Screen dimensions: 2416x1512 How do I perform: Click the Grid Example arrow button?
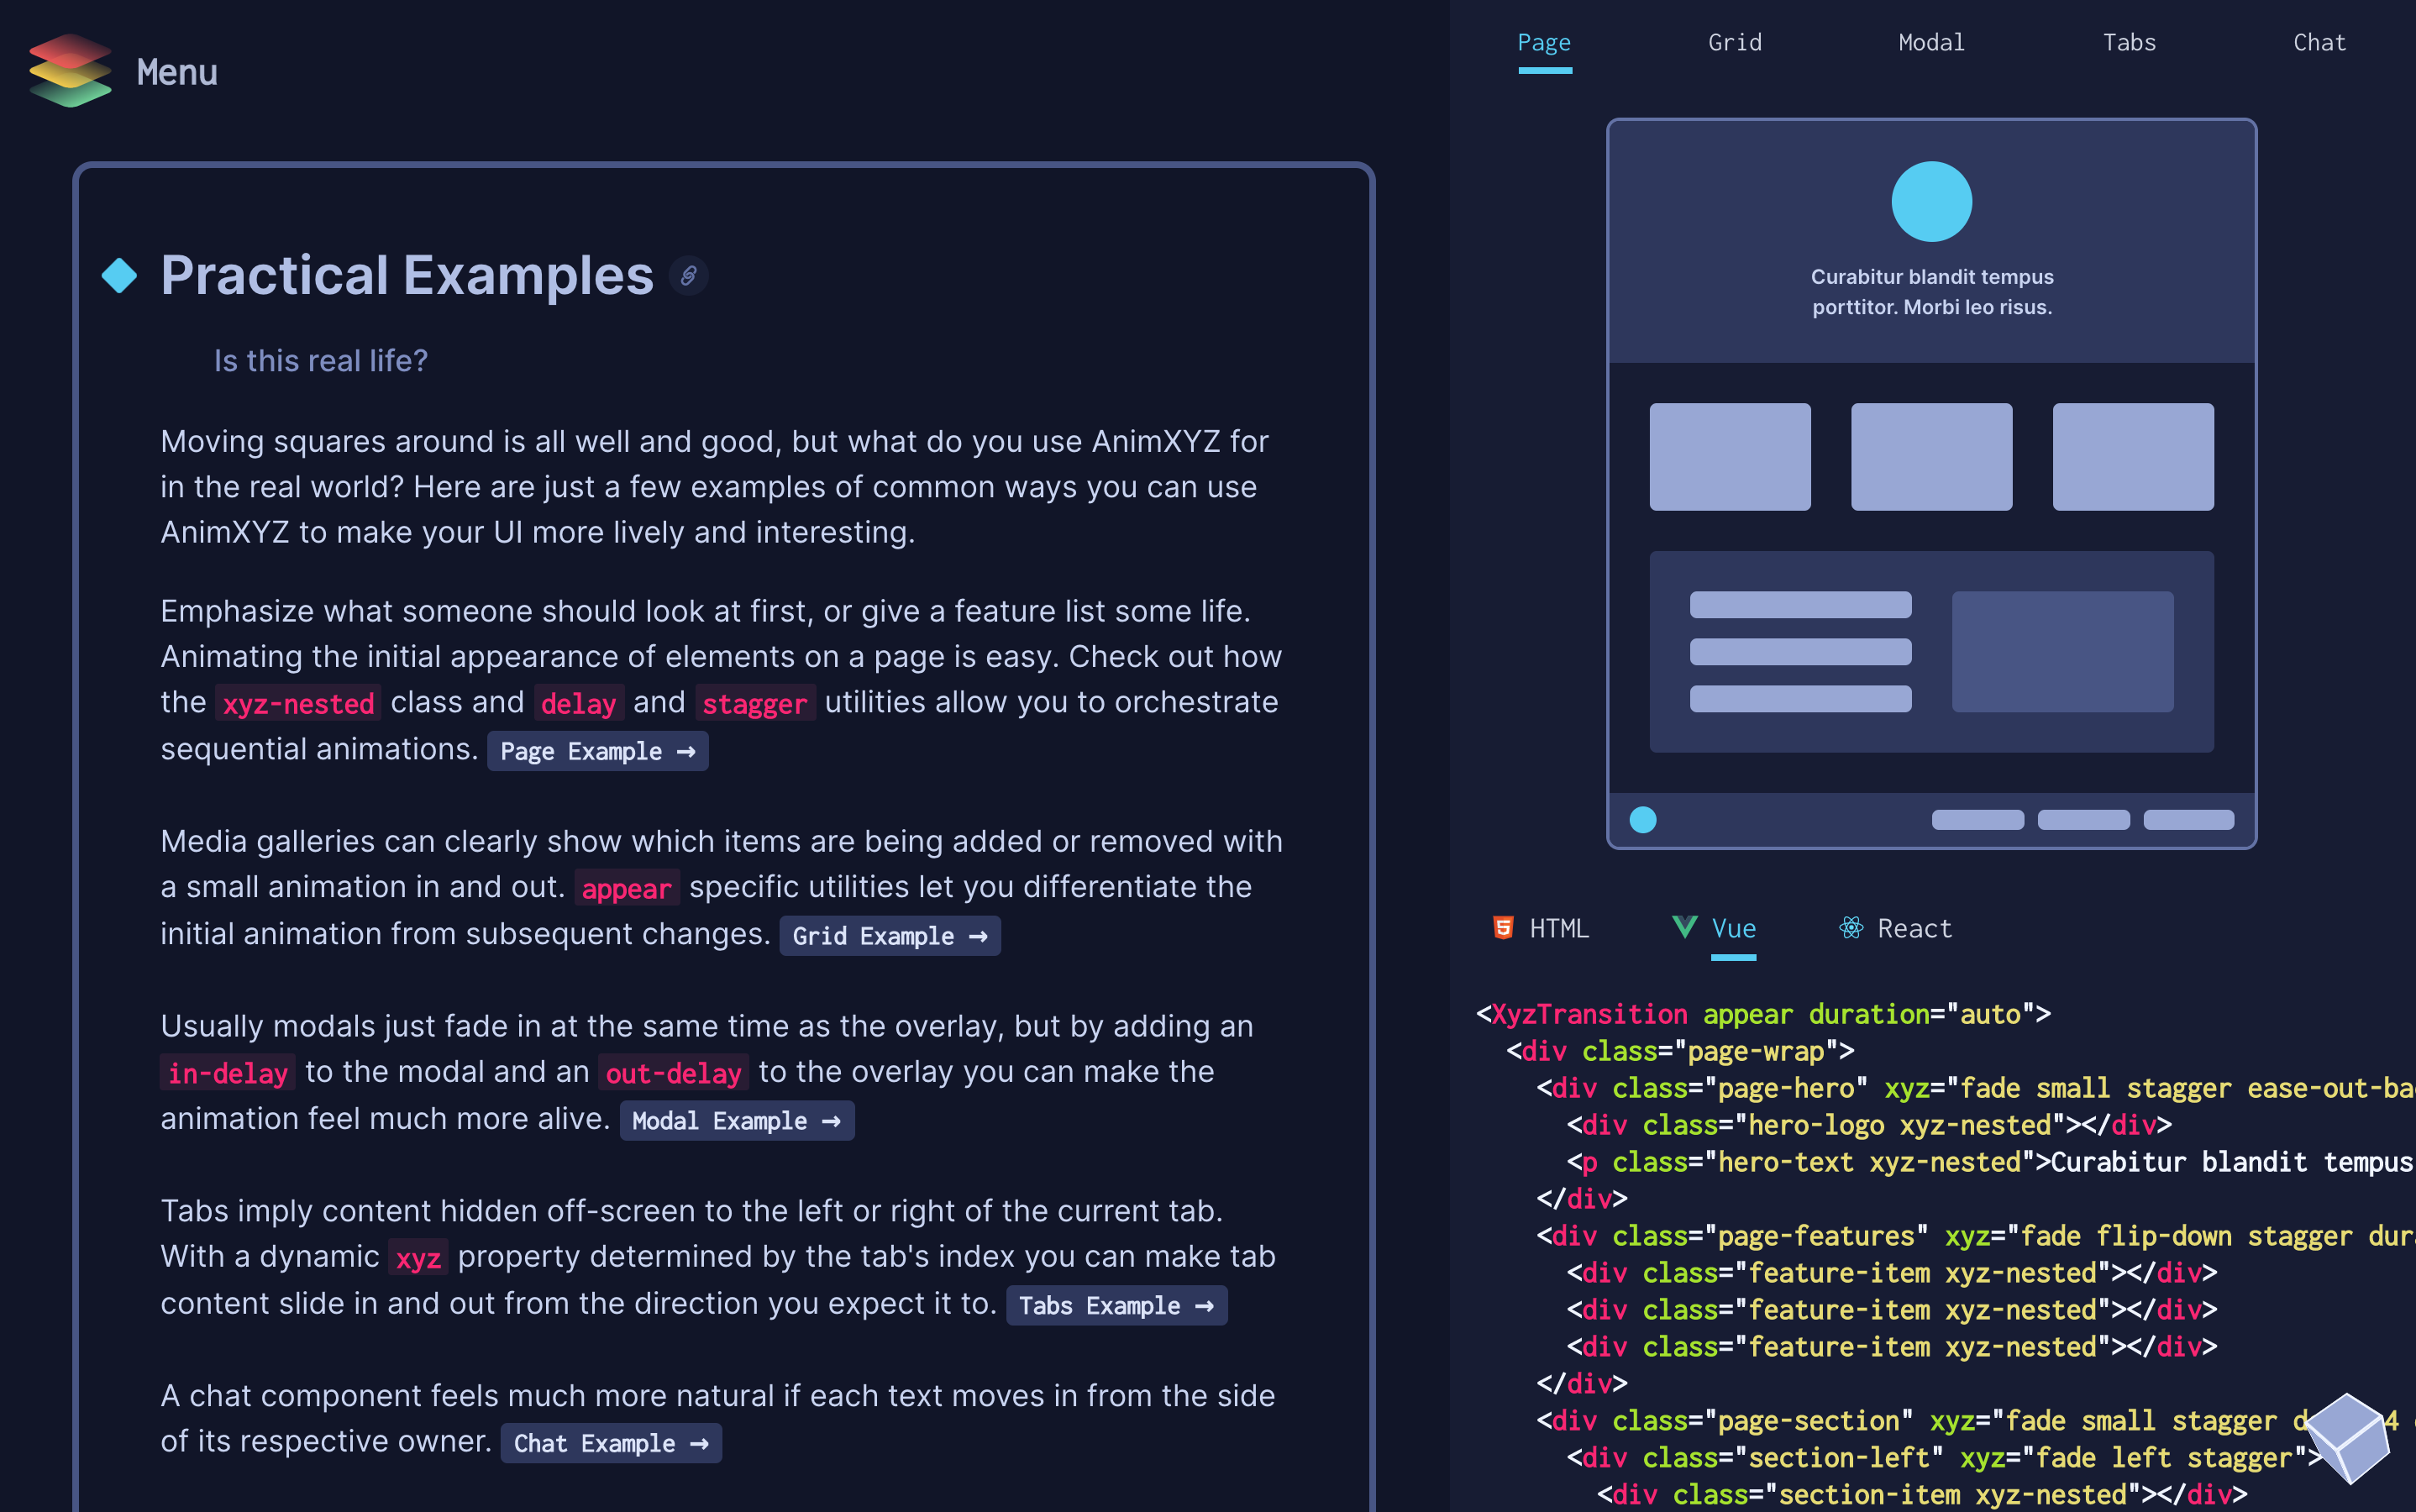coord(889,936)
